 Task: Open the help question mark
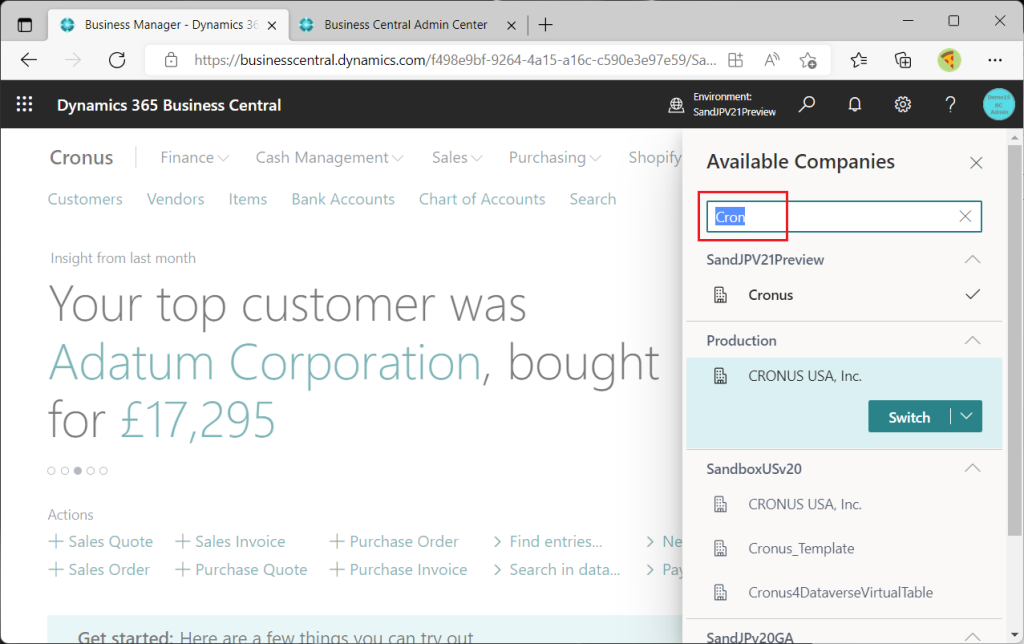(950, 105)
